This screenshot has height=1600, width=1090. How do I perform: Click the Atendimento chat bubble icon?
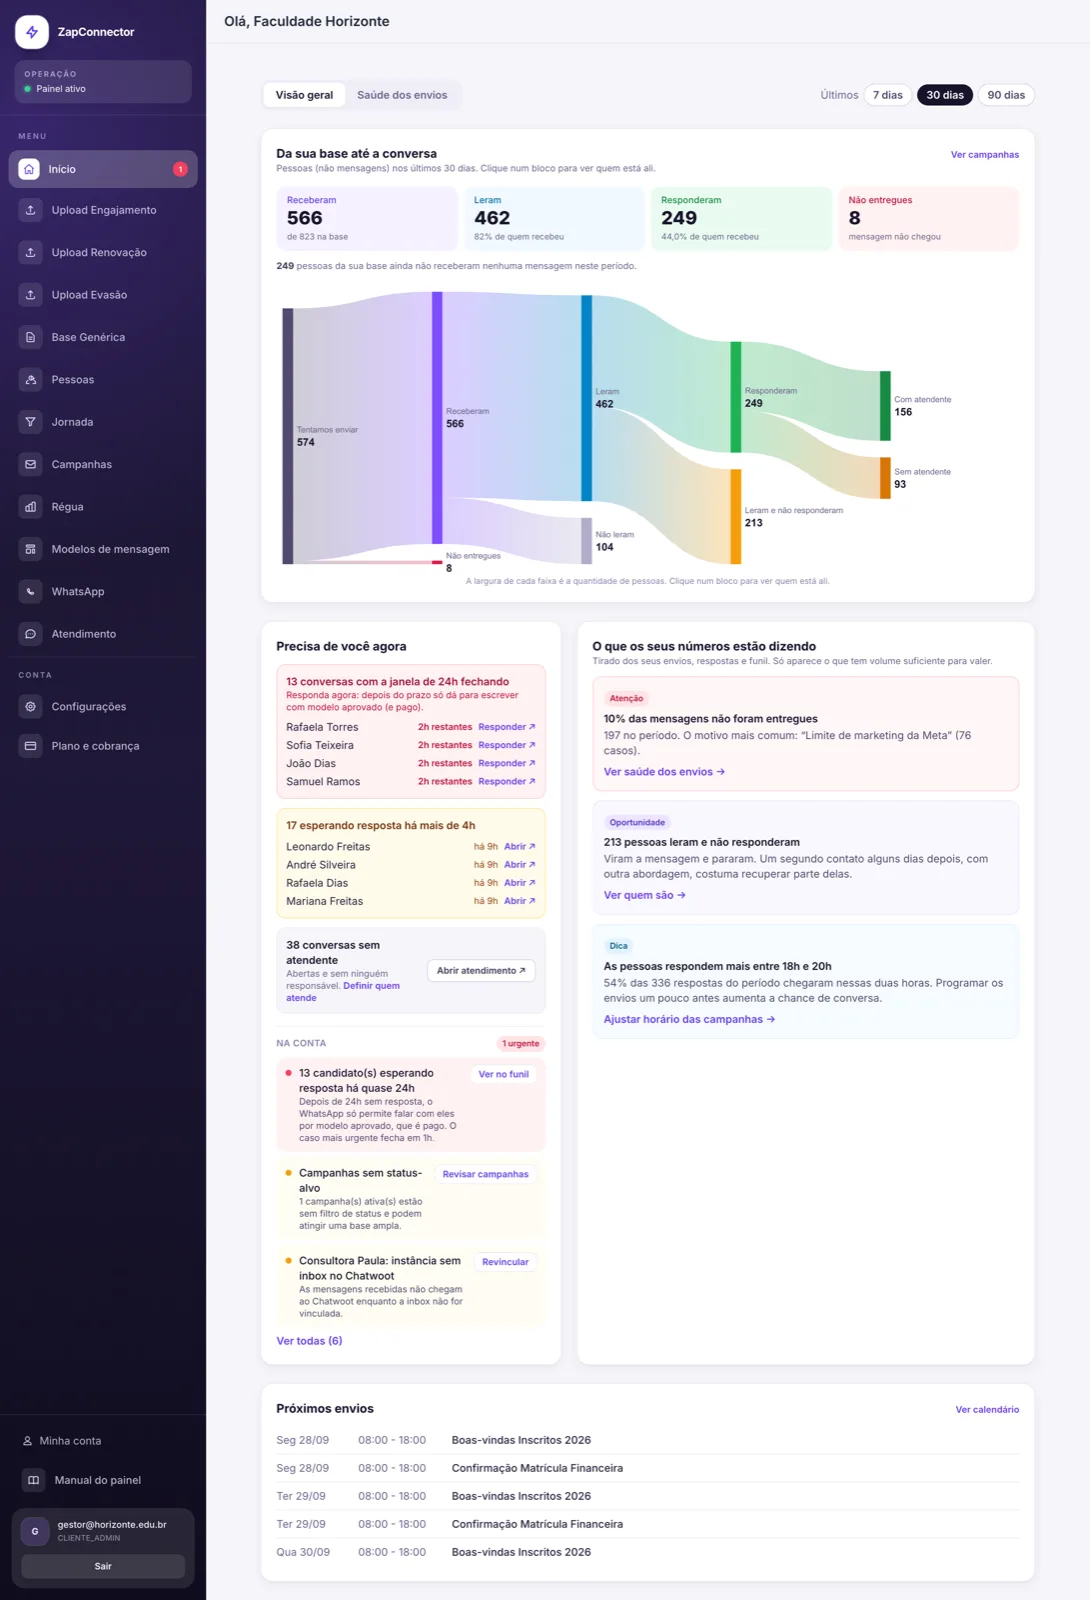[30, 634]
